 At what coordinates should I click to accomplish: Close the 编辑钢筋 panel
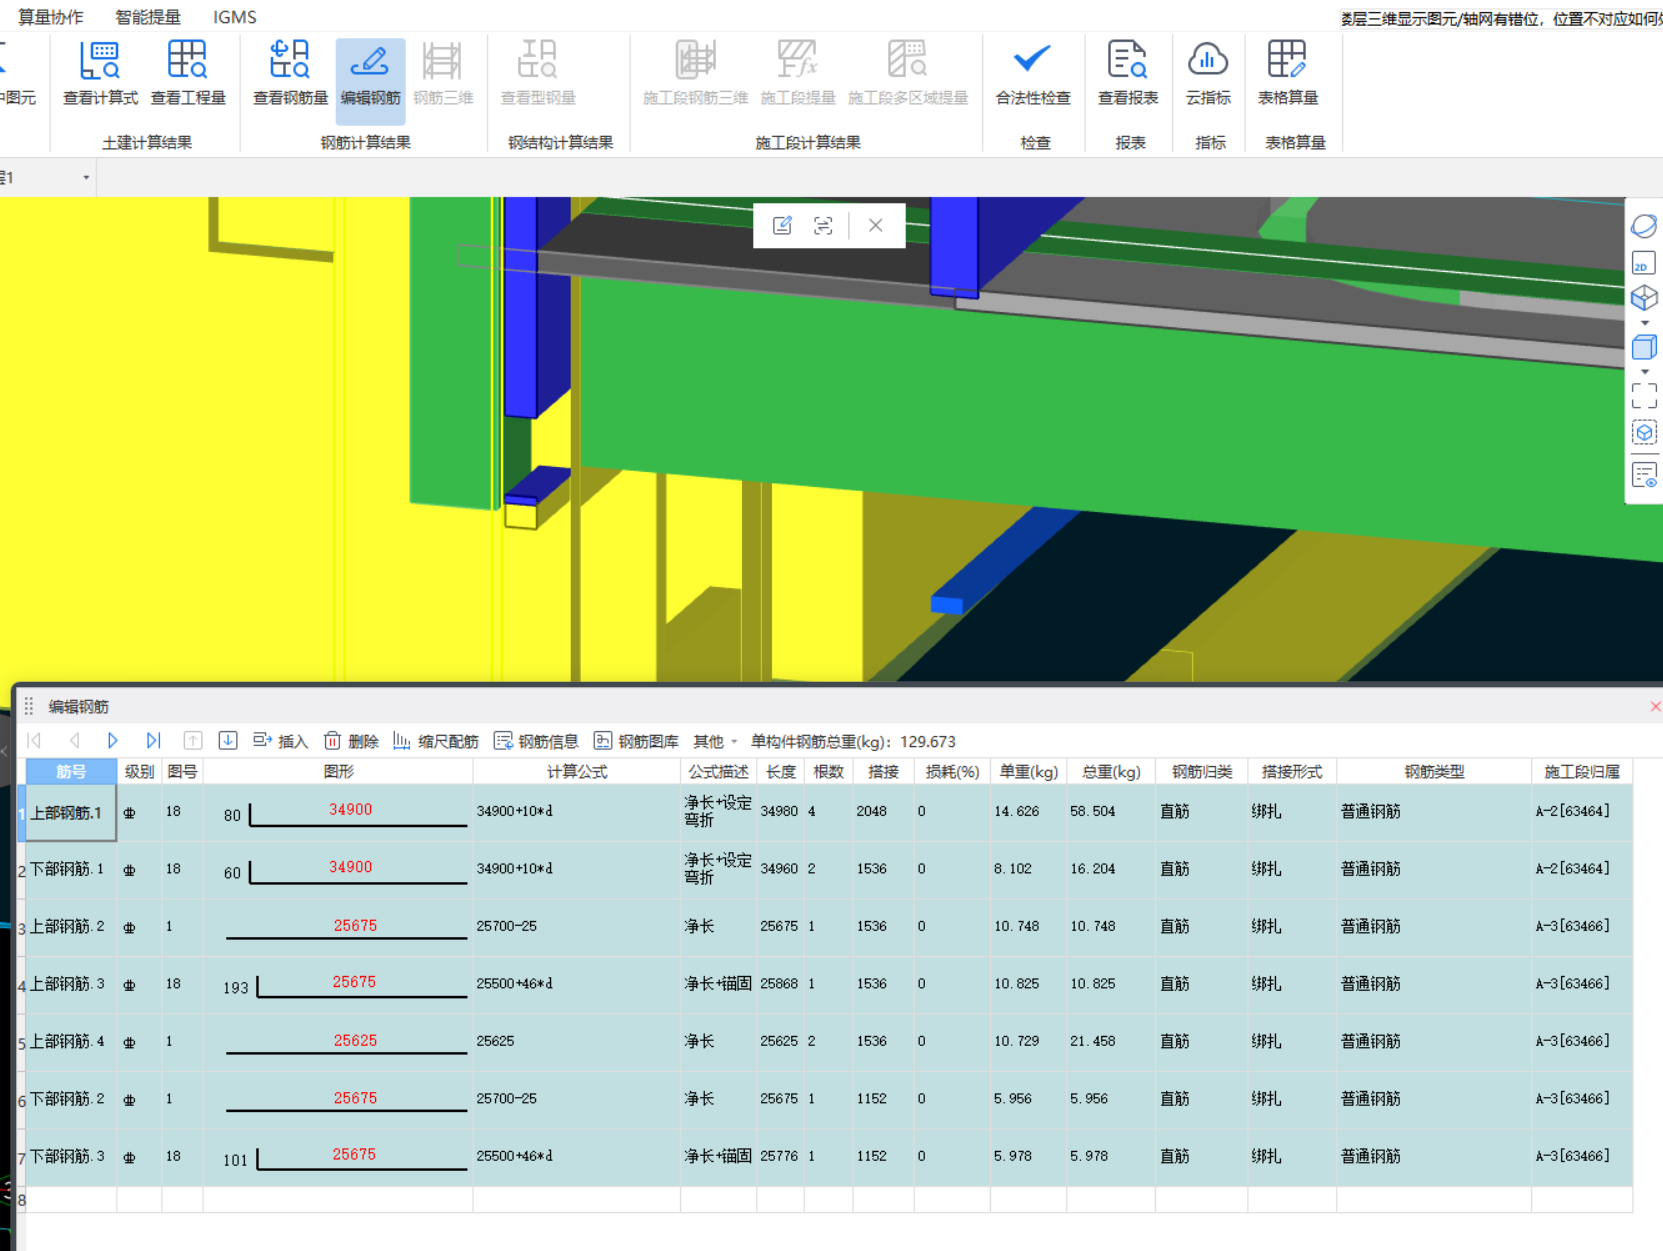point(1655,706)
